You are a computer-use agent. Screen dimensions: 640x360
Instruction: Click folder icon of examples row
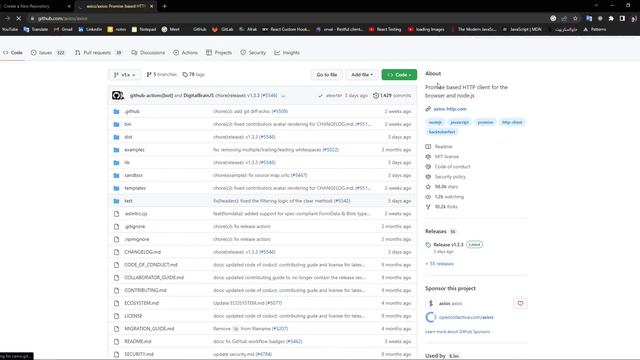coord(116,150)
